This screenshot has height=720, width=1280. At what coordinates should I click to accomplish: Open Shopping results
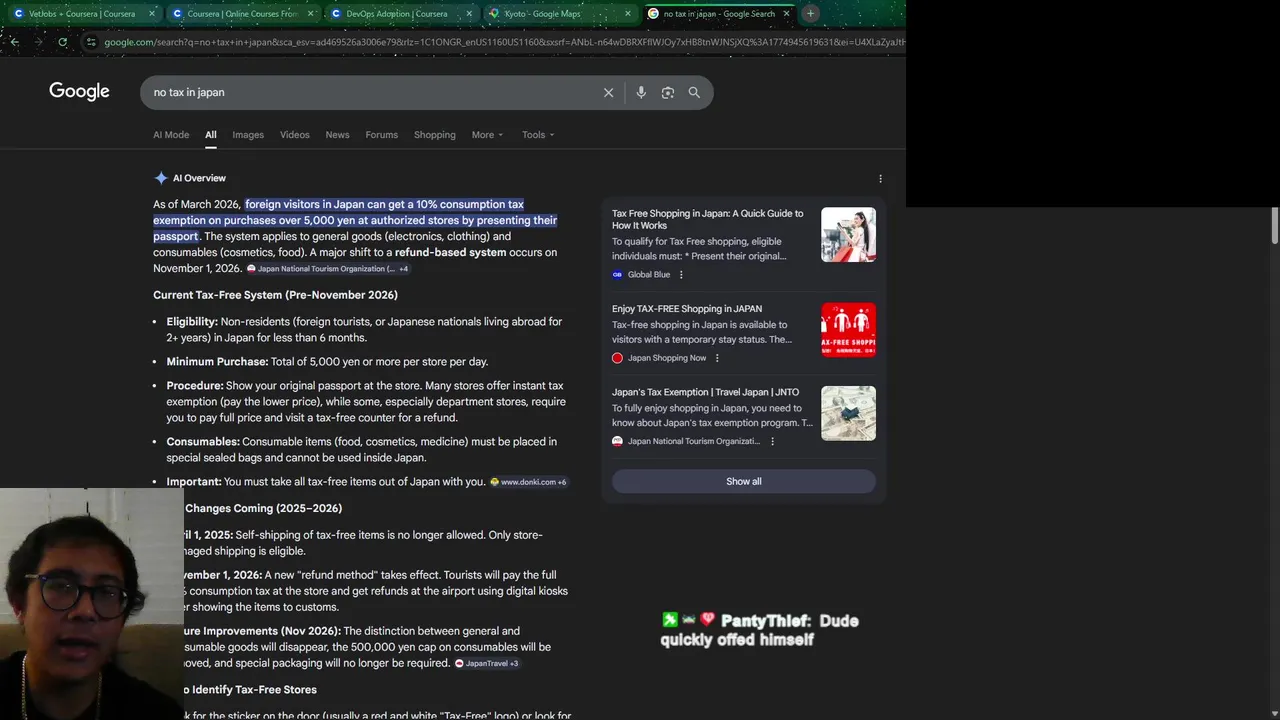tap(435, 135)
